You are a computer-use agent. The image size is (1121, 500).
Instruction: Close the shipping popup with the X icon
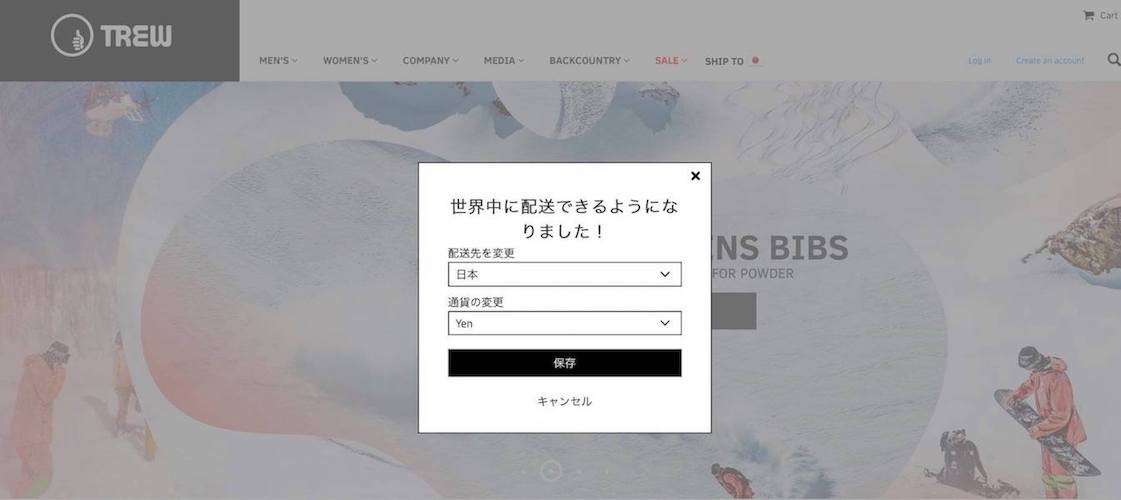(x=695, y=176)
